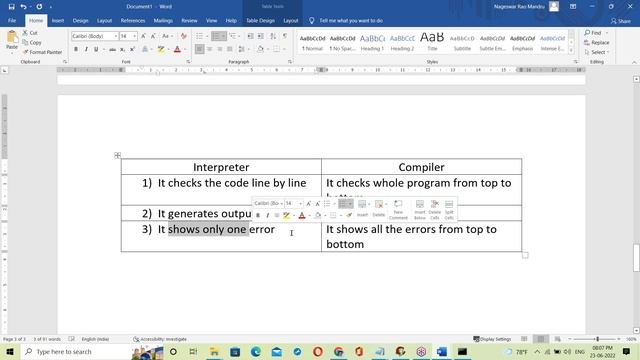Center align text in the ribbon

[x=209, y=49]
